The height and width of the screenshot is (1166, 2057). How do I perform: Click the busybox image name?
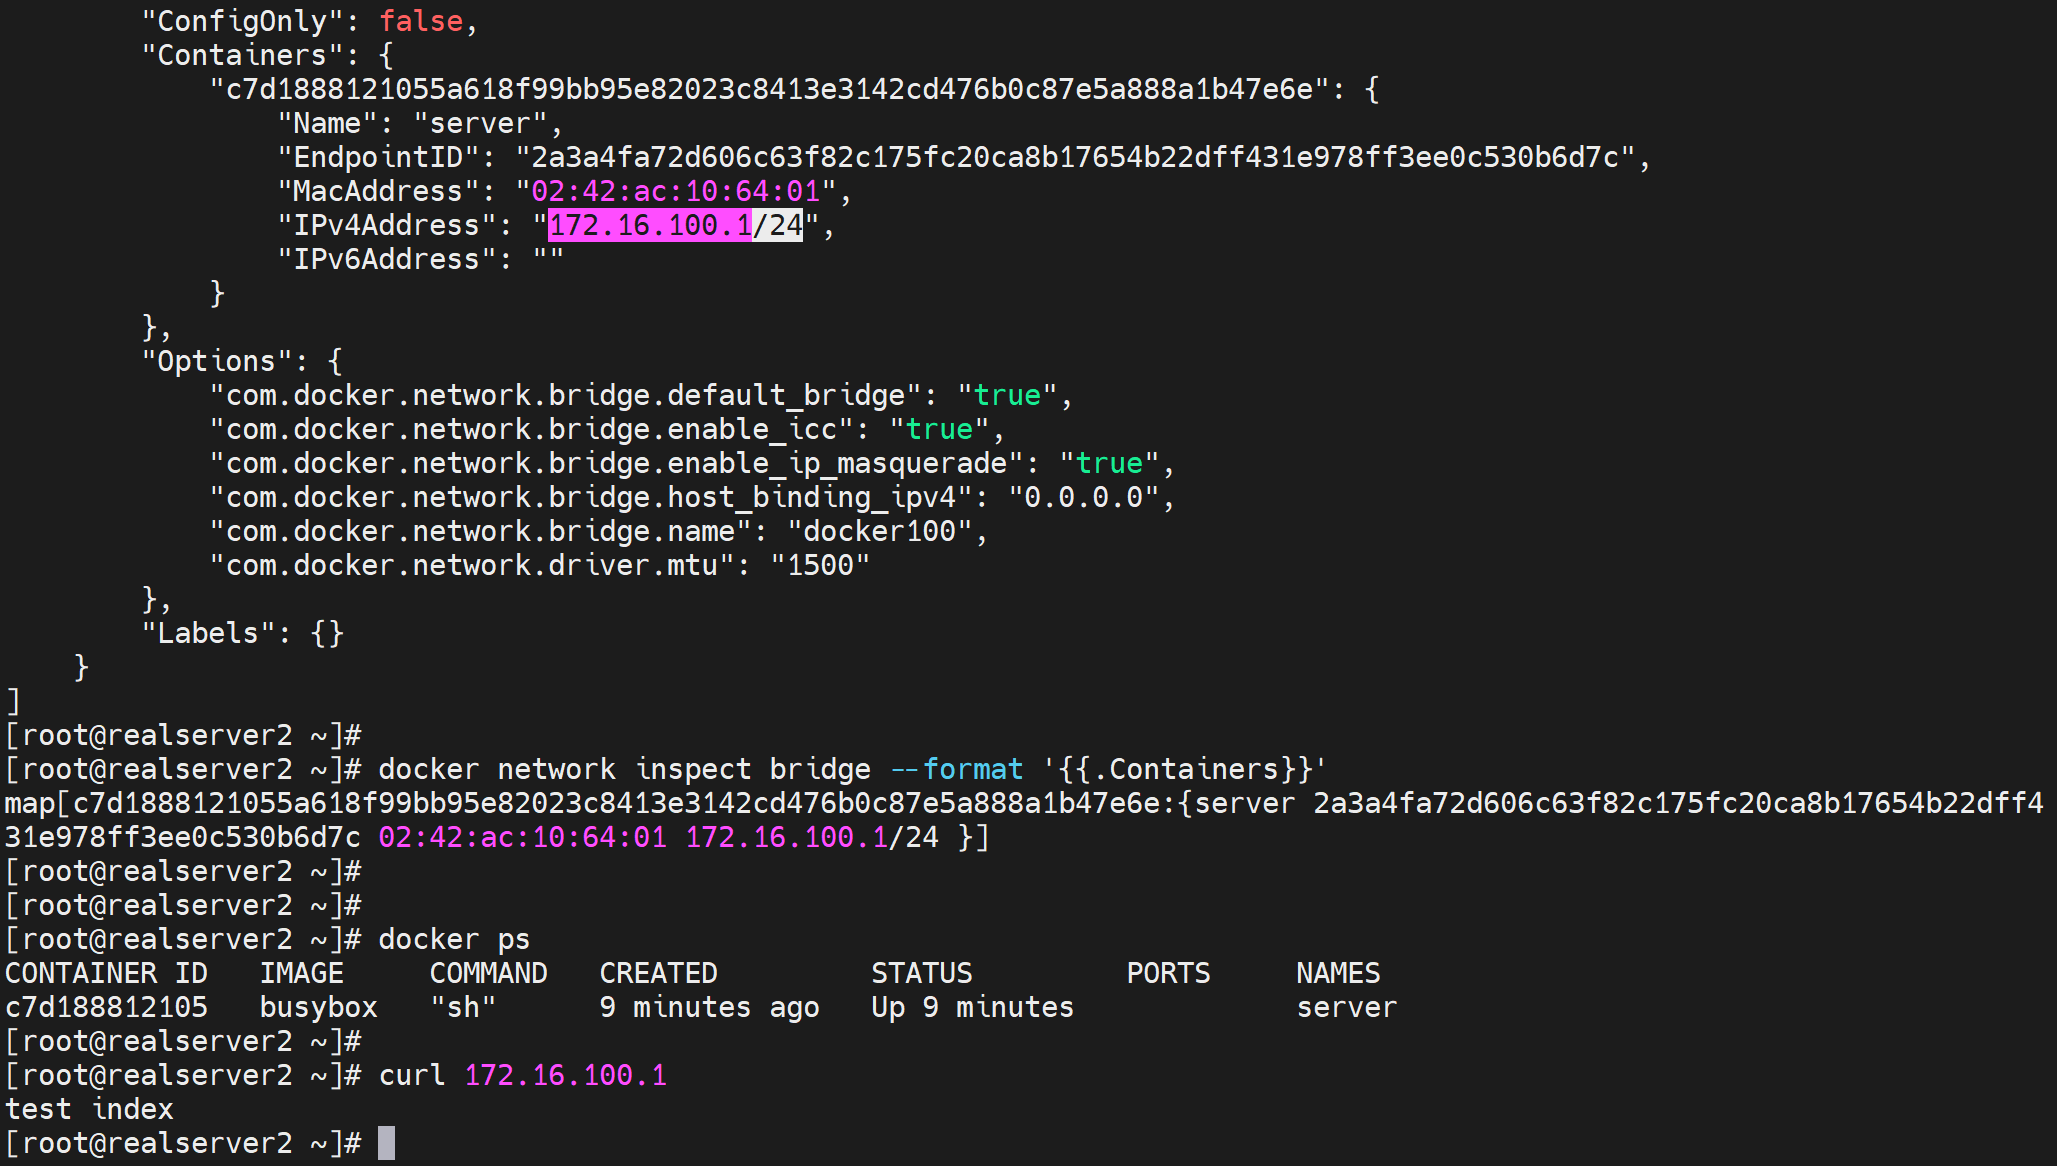318,1007
